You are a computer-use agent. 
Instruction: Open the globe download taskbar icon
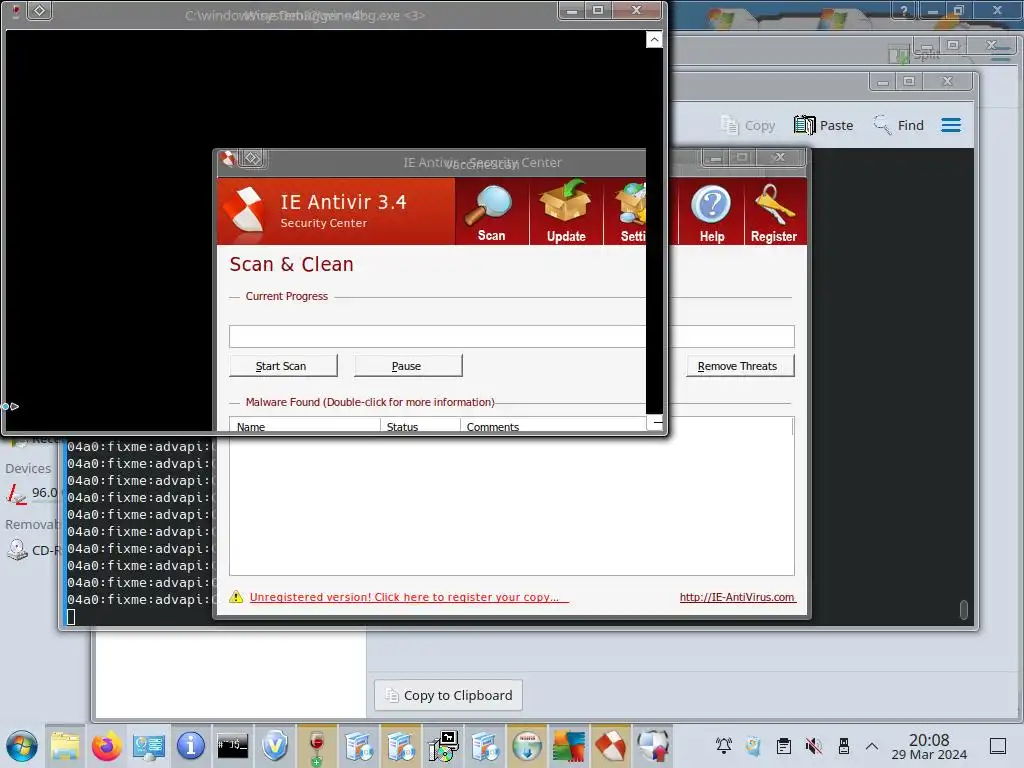click(527, 746)
